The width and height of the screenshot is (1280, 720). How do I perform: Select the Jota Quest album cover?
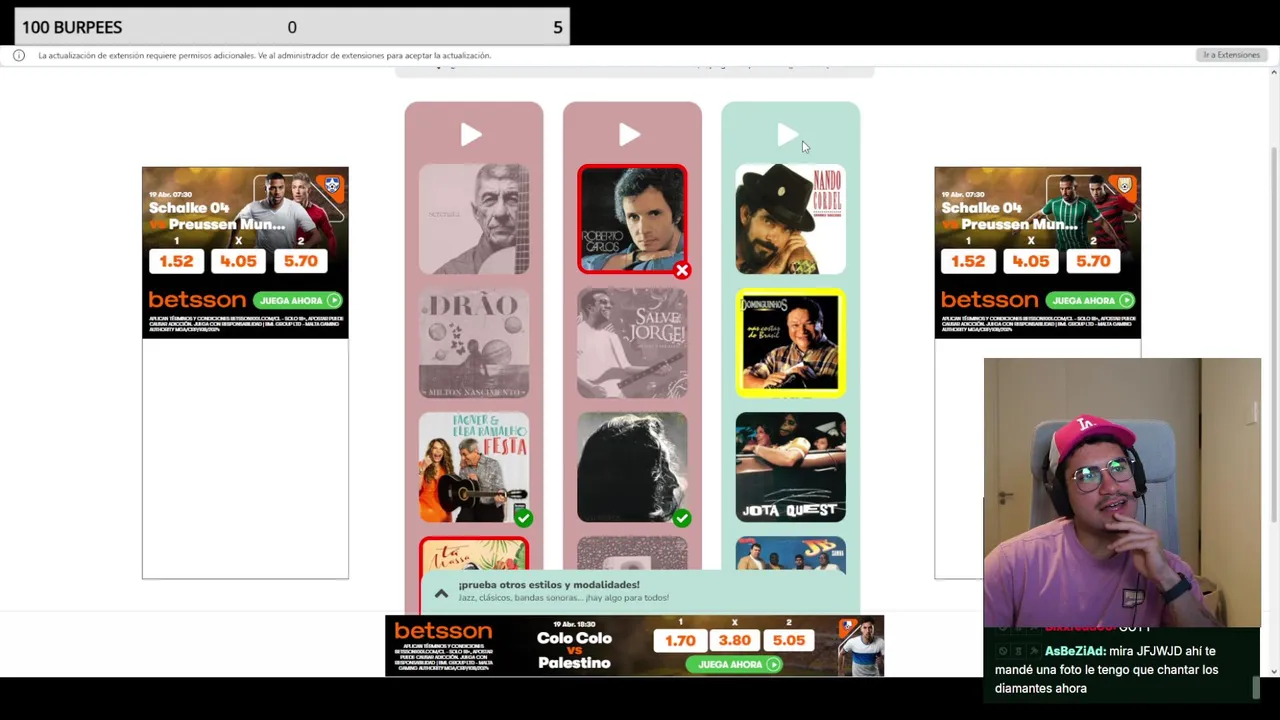(x=790, y=467)
